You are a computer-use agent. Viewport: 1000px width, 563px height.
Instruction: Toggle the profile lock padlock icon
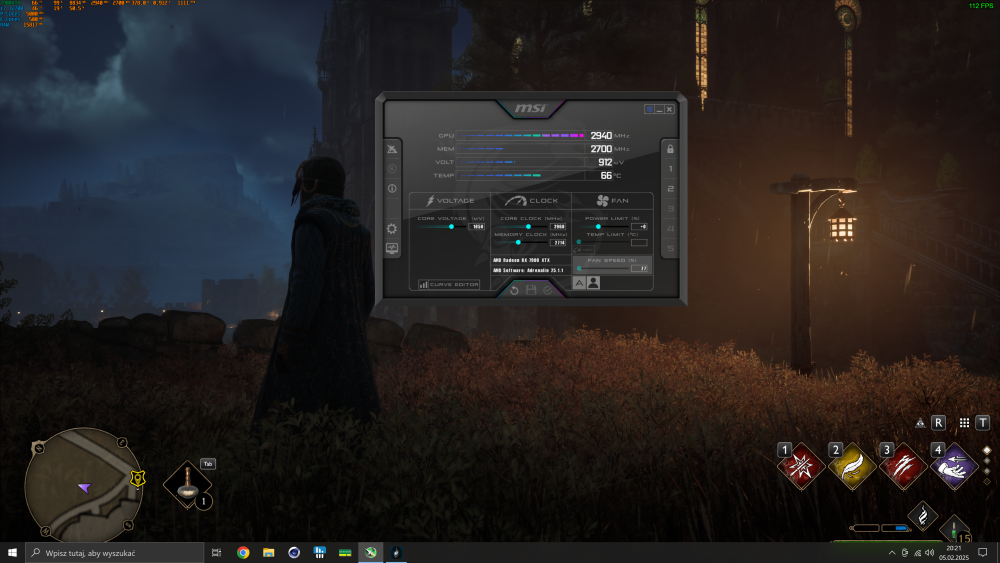tap(670, 149)
